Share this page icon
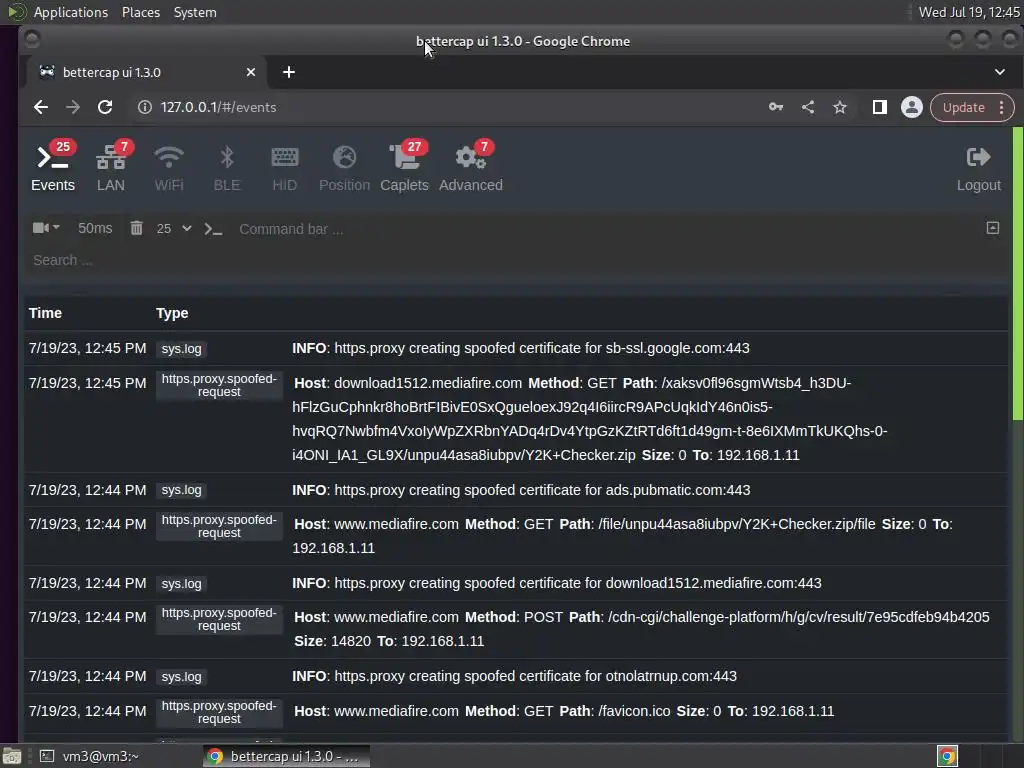Viewport: 1024px width, 768px height. pos(808,107)
